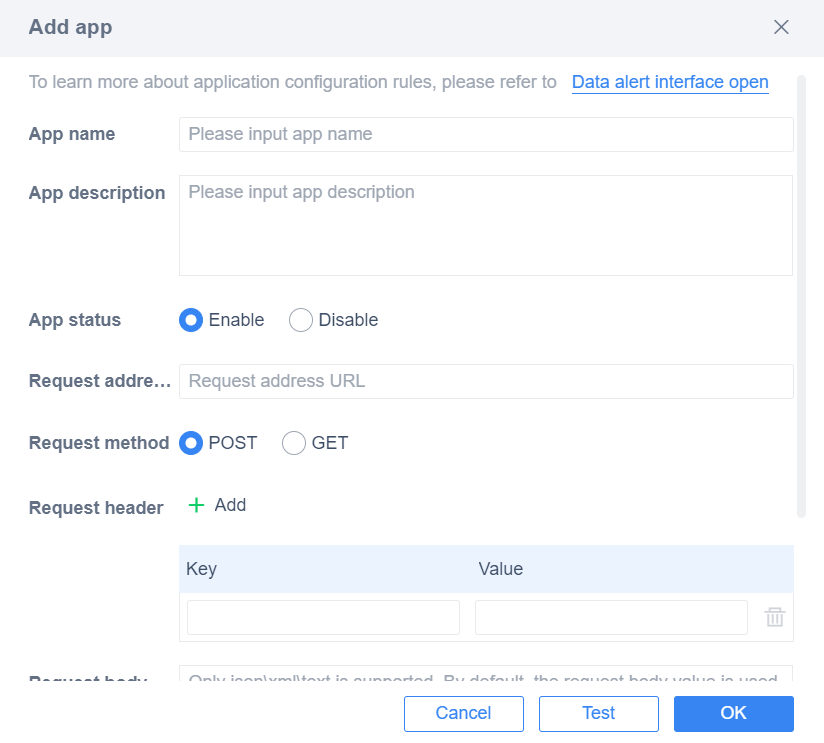The width and height of the screenshot is (824, 743).
Task: Click the Value column header
Action: point(501,569)
